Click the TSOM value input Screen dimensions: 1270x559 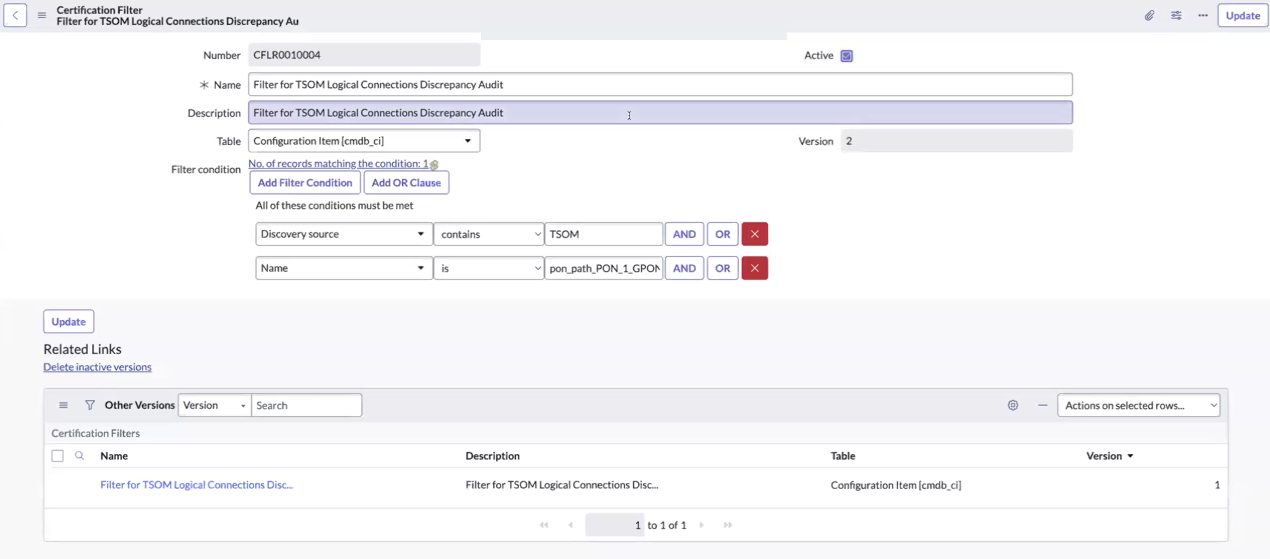604,234
